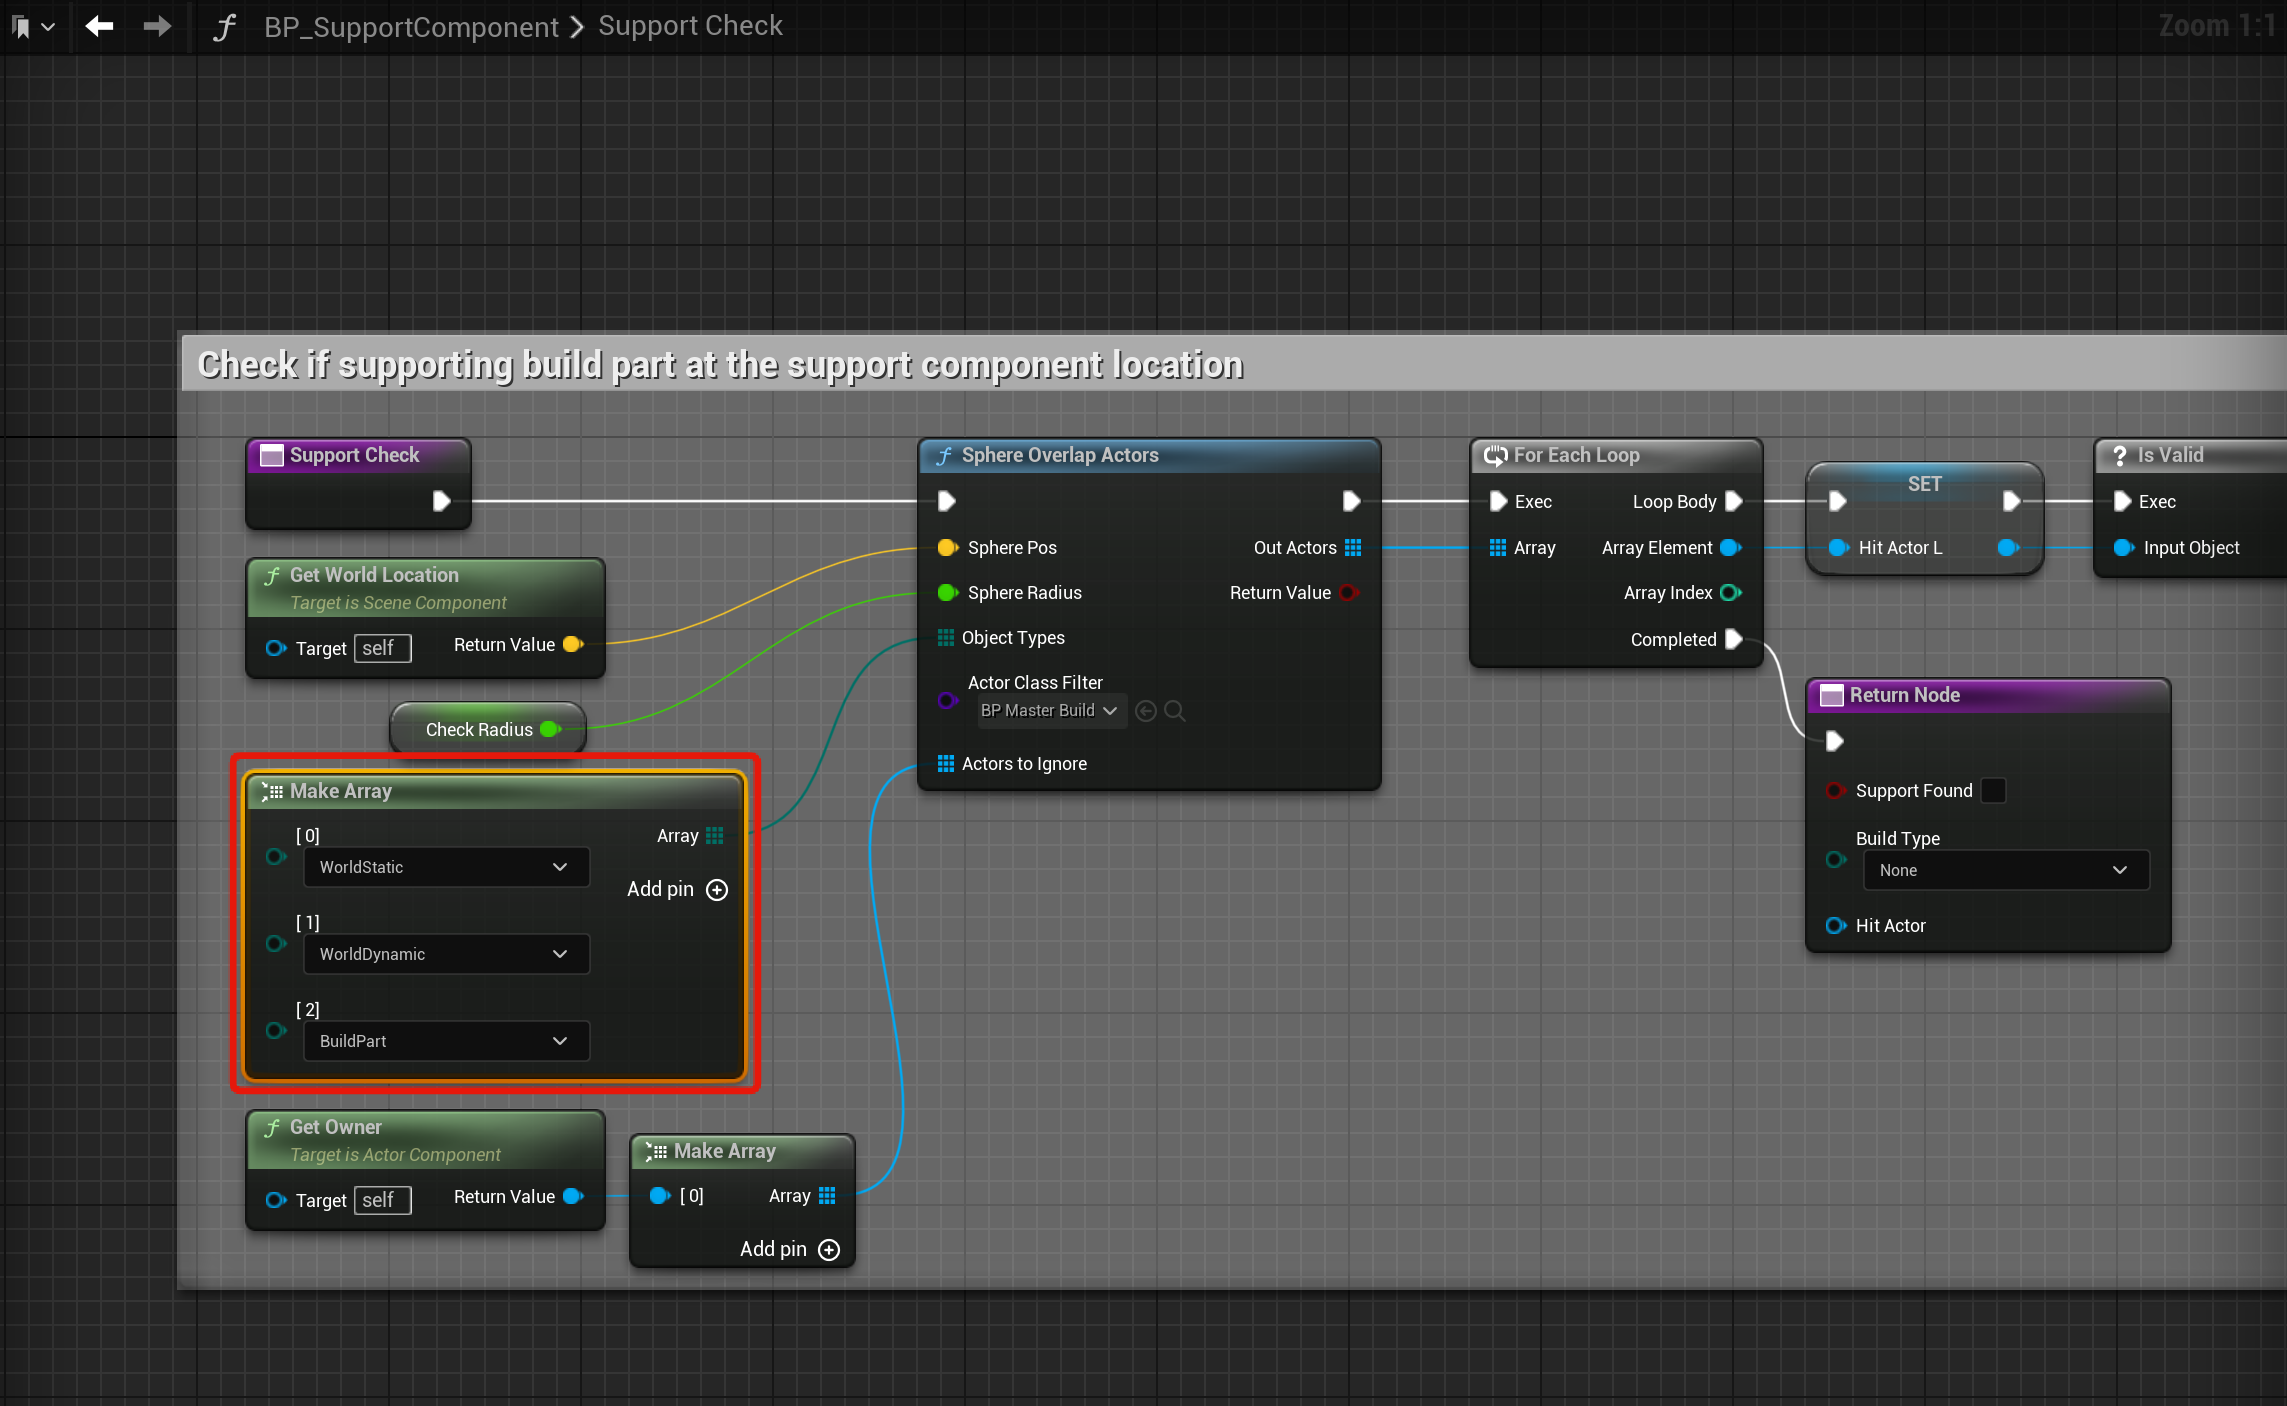Open the WorldDynamic object type dropdown
The image size is (2287, 1406).
(x=446, y=954)
